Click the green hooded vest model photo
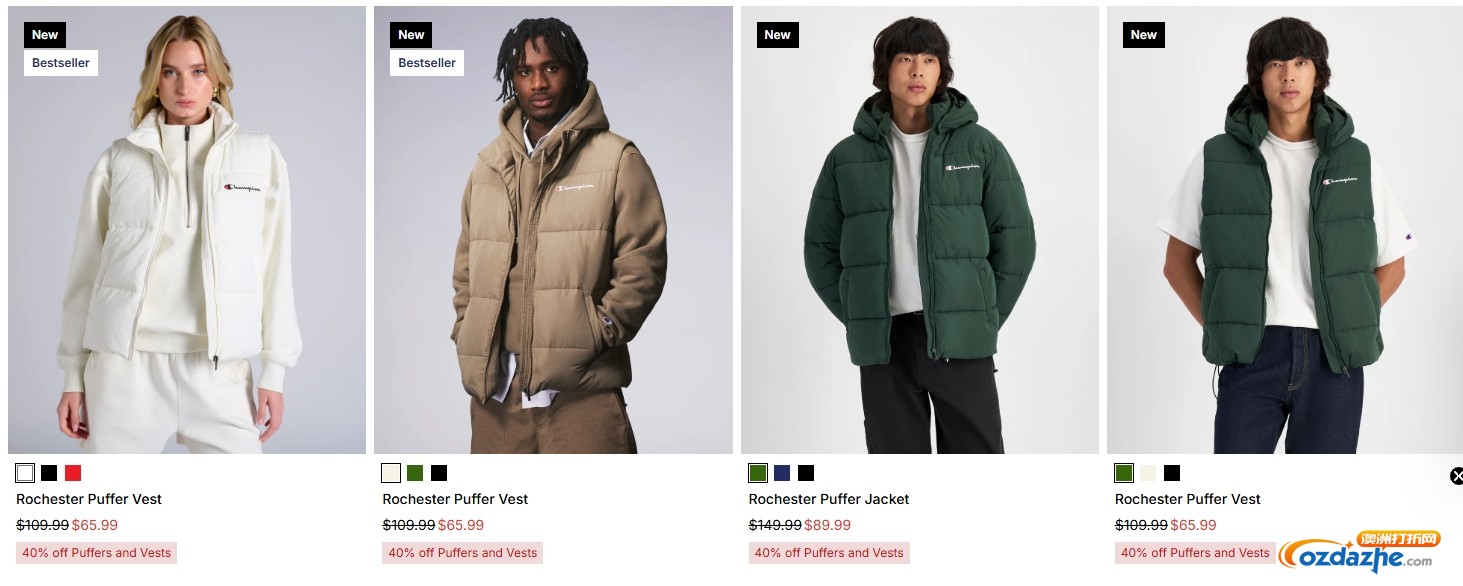This screenshot has height=586, width=1463. click(1285, 230)
